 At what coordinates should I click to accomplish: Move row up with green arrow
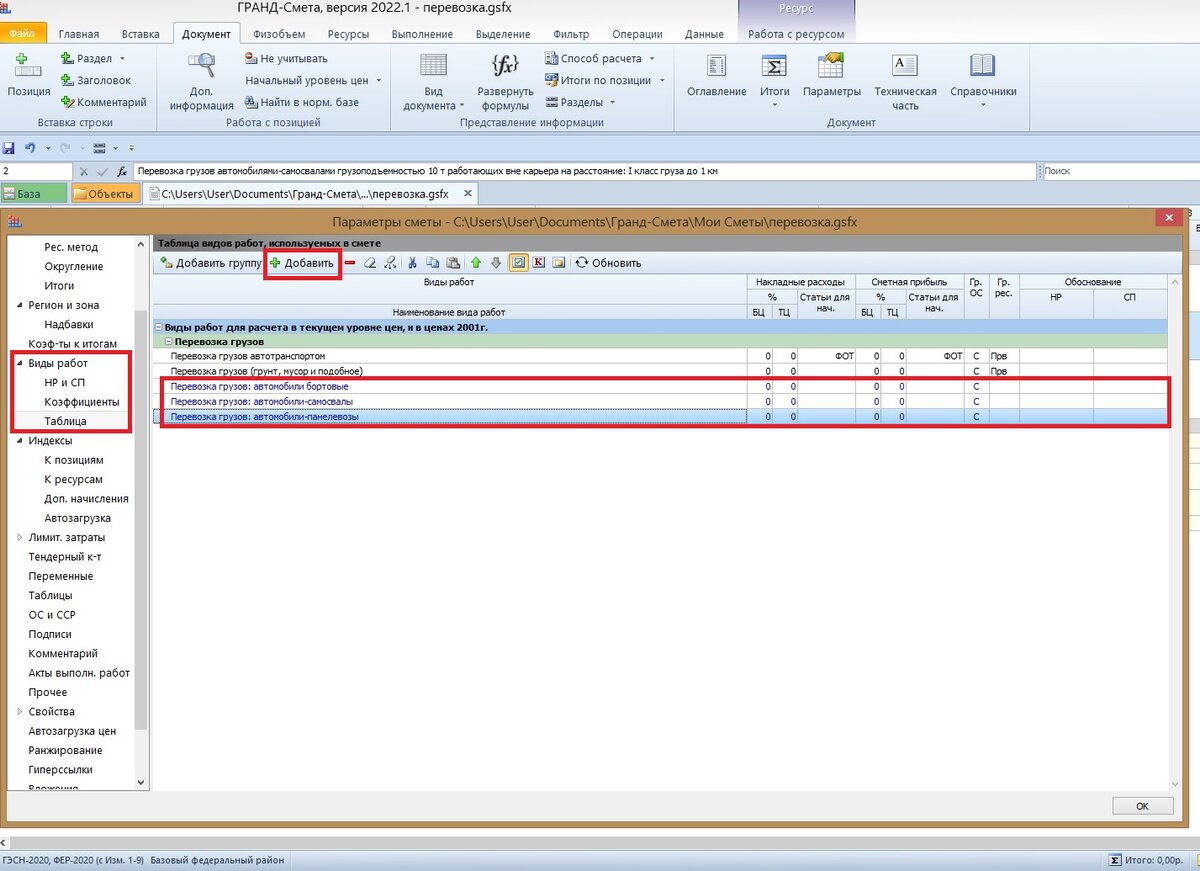(476, 263)
